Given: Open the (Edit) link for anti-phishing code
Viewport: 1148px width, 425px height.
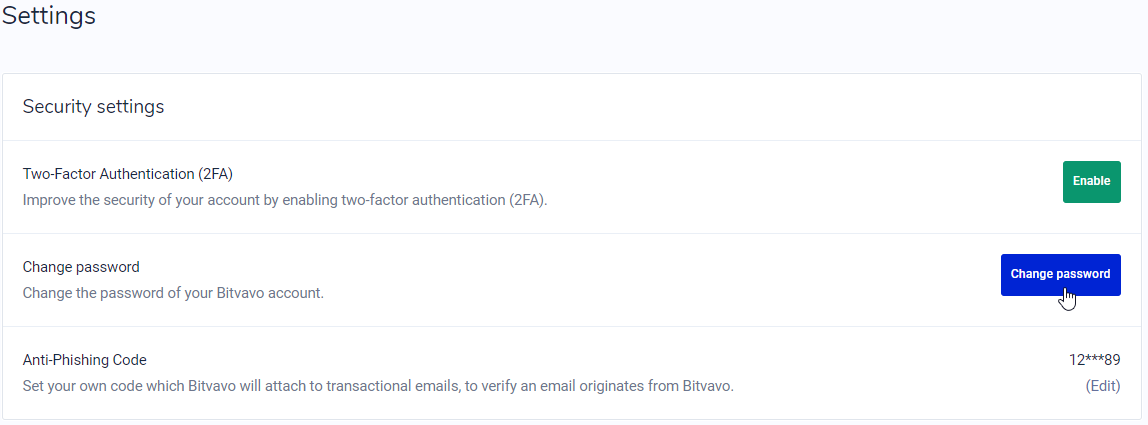Looking at the screenshot, I should 1103,385.
